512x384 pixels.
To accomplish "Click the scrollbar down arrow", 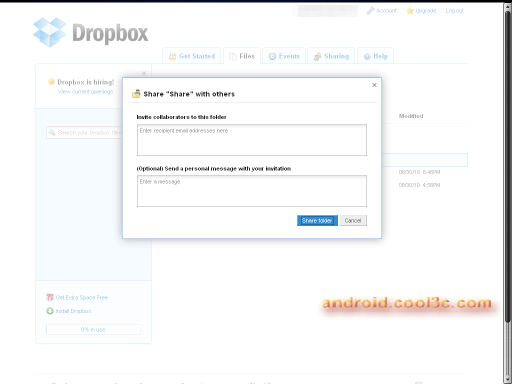I will (x=507, y=380).
